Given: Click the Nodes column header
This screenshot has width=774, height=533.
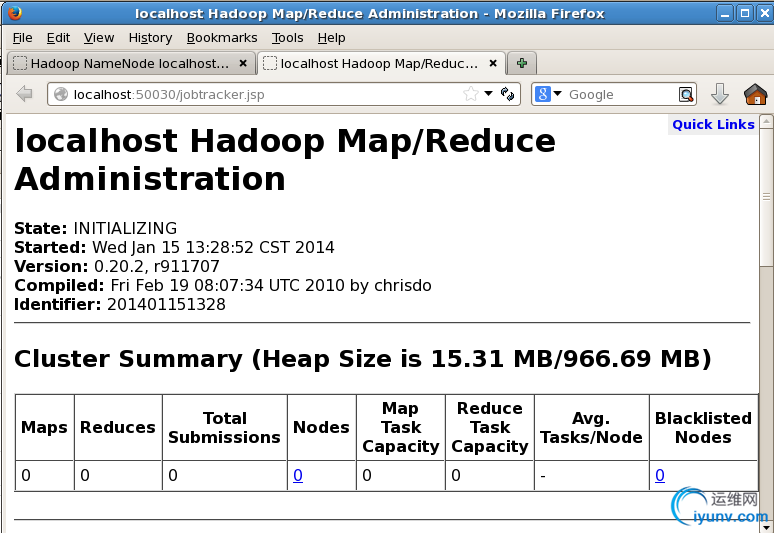Looking at the screenshot, I should pos(321,427).
